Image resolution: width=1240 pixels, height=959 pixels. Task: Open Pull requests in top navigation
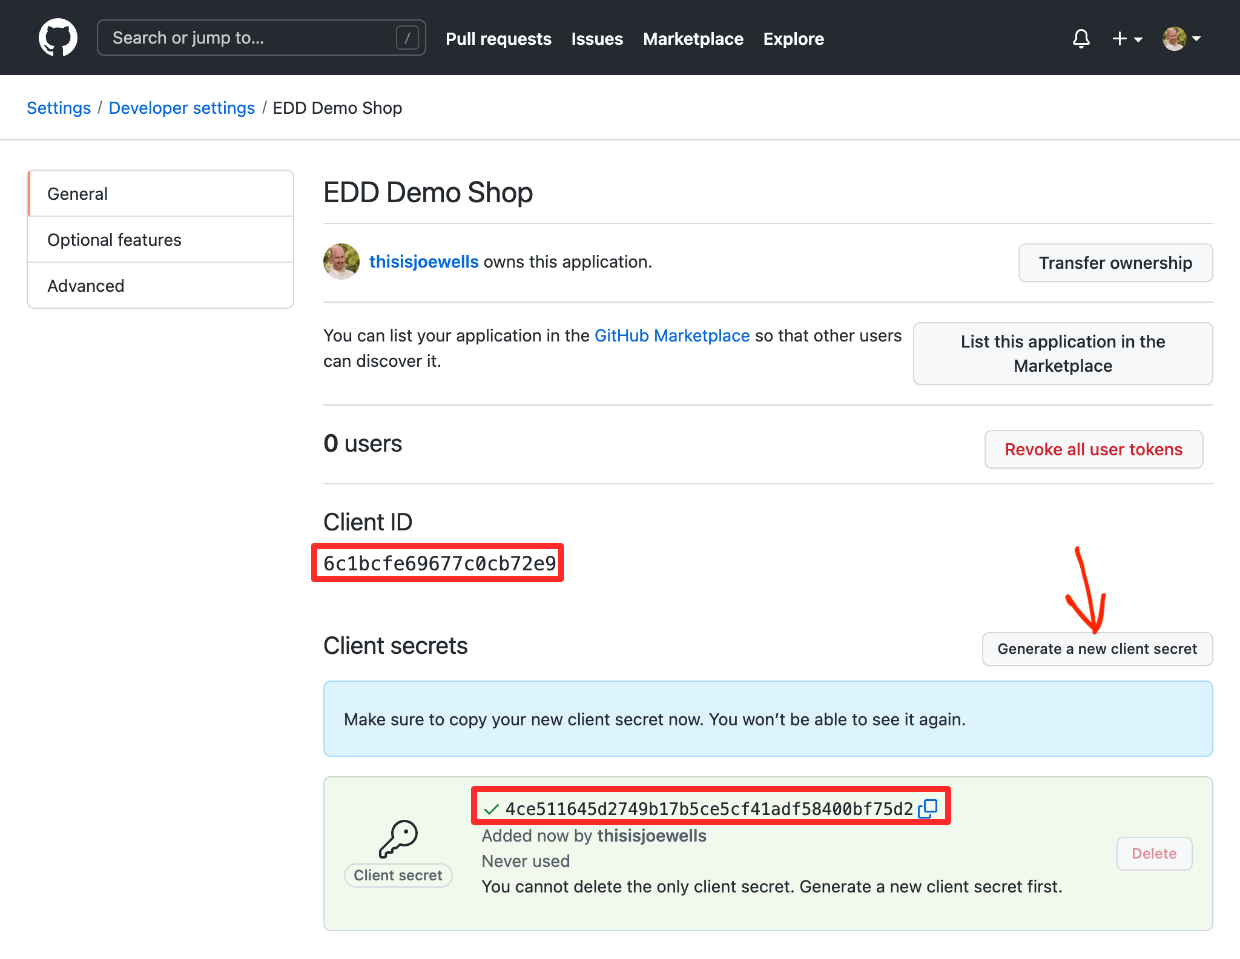(x=498, y=39)
